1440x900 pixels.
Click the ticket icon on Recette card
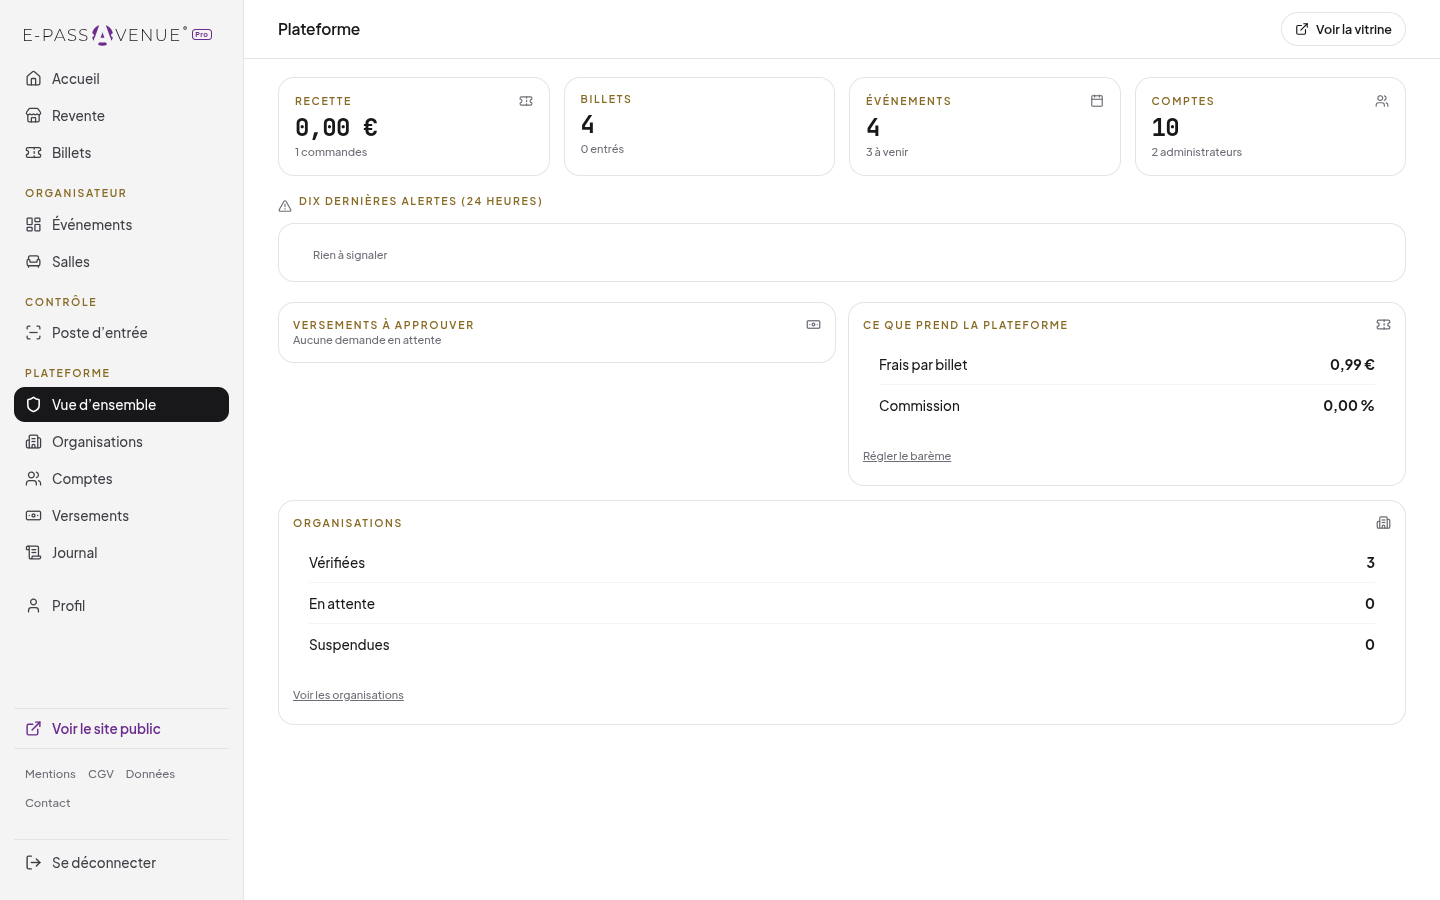pyautogui.click(x=526, y=101)
